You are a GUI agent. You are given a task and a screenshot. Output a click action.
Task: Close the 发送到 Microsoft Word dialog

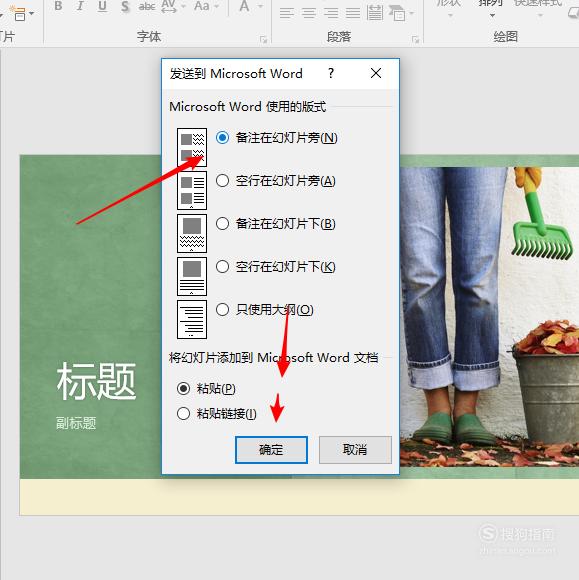pos(376,73)
